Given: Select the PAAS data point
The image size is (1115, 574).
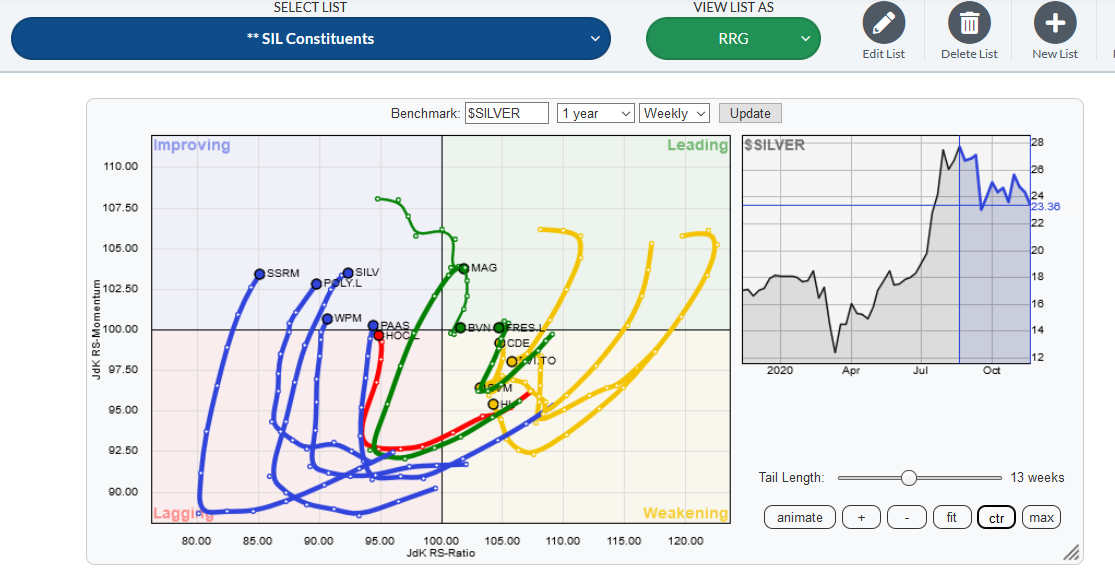Looking at the screenshot, I should 373,325.
